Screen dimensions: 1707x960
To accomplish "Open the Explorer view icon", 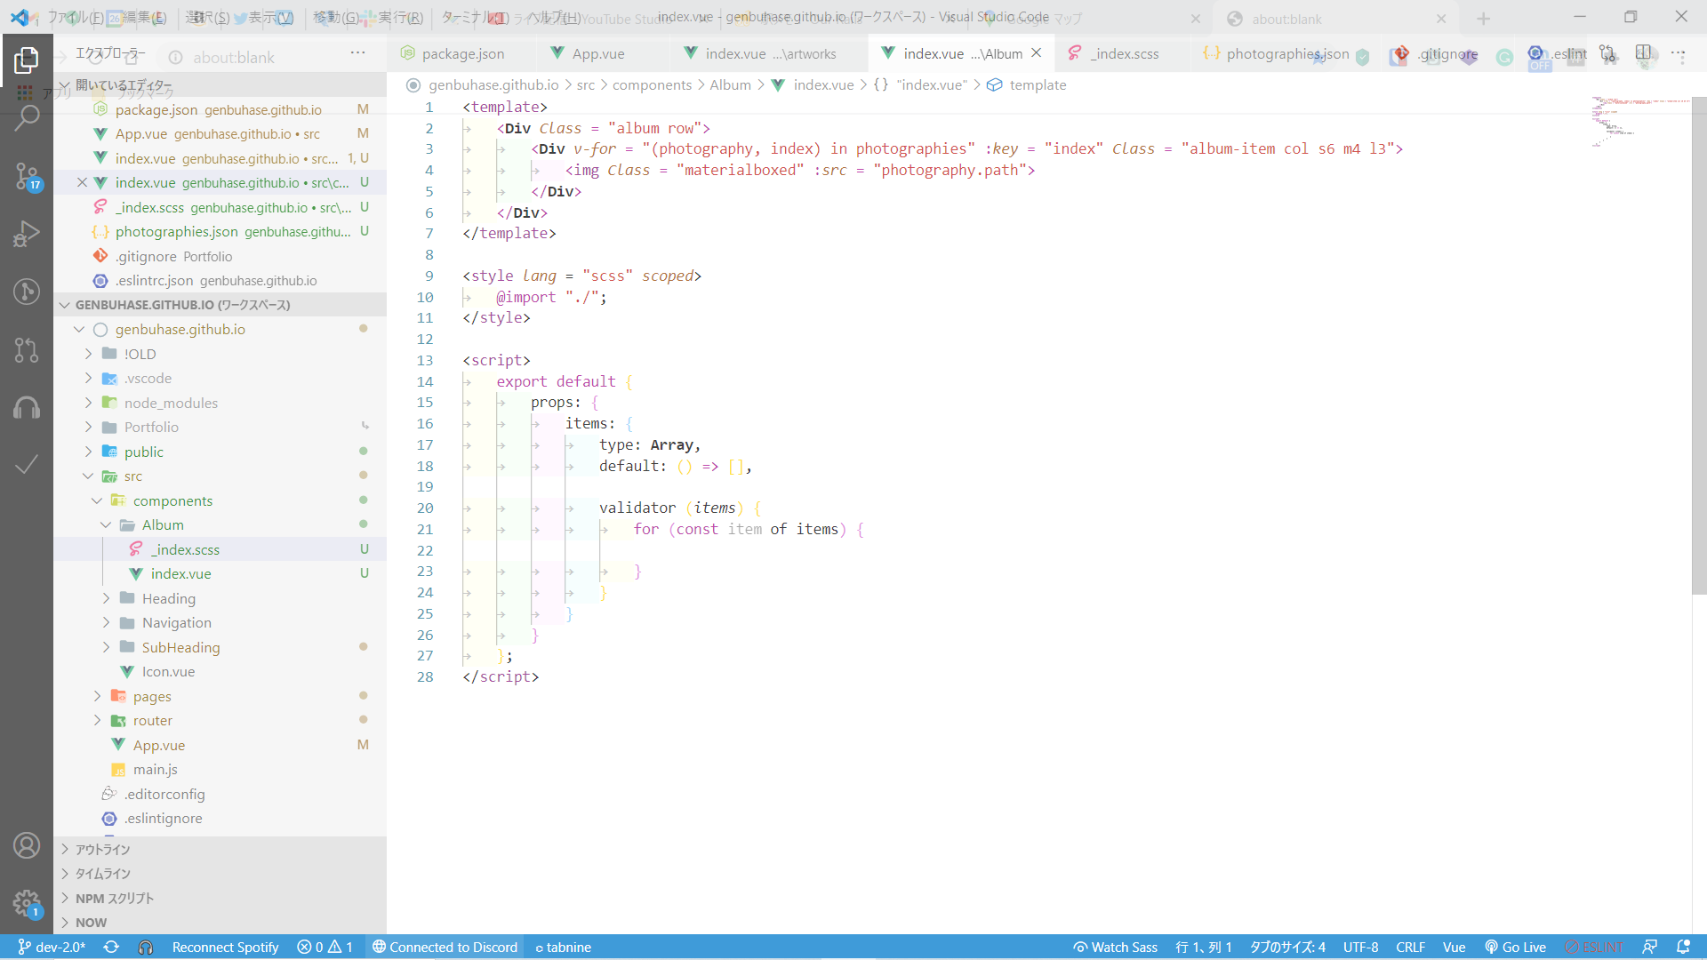I will click(x=26, y=60).
